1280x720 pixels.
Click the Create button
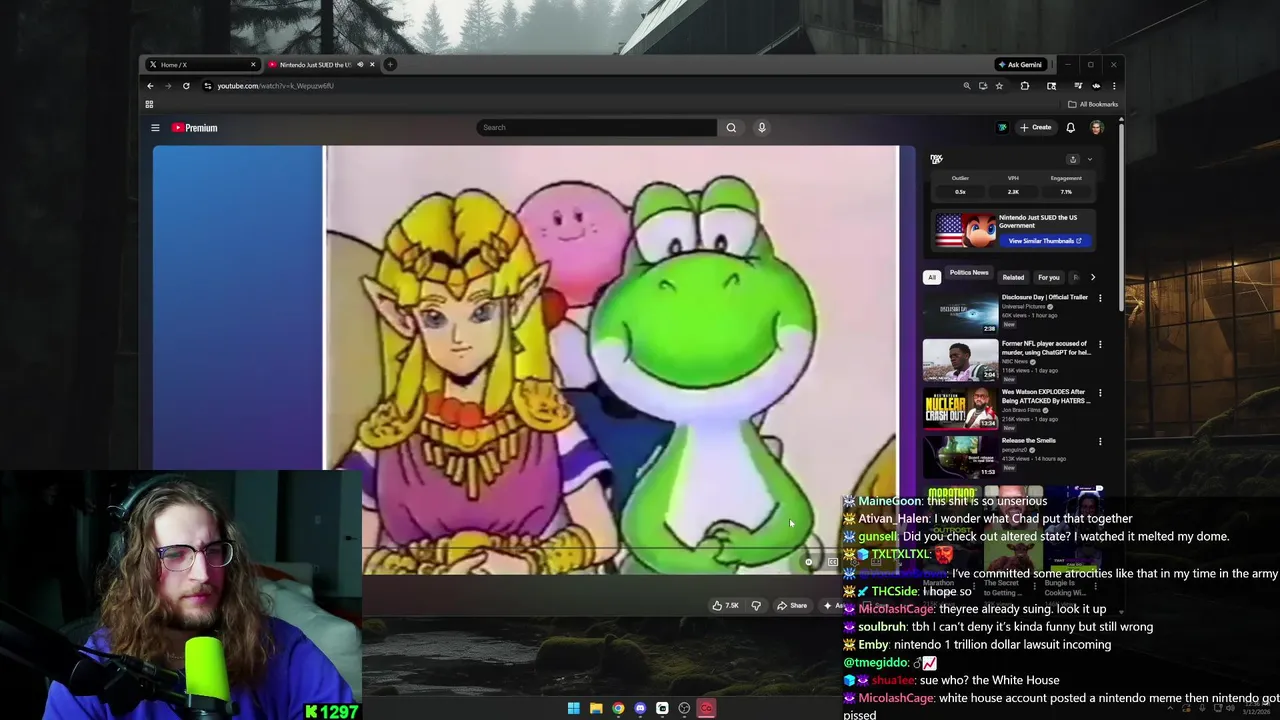point(1036,128)
